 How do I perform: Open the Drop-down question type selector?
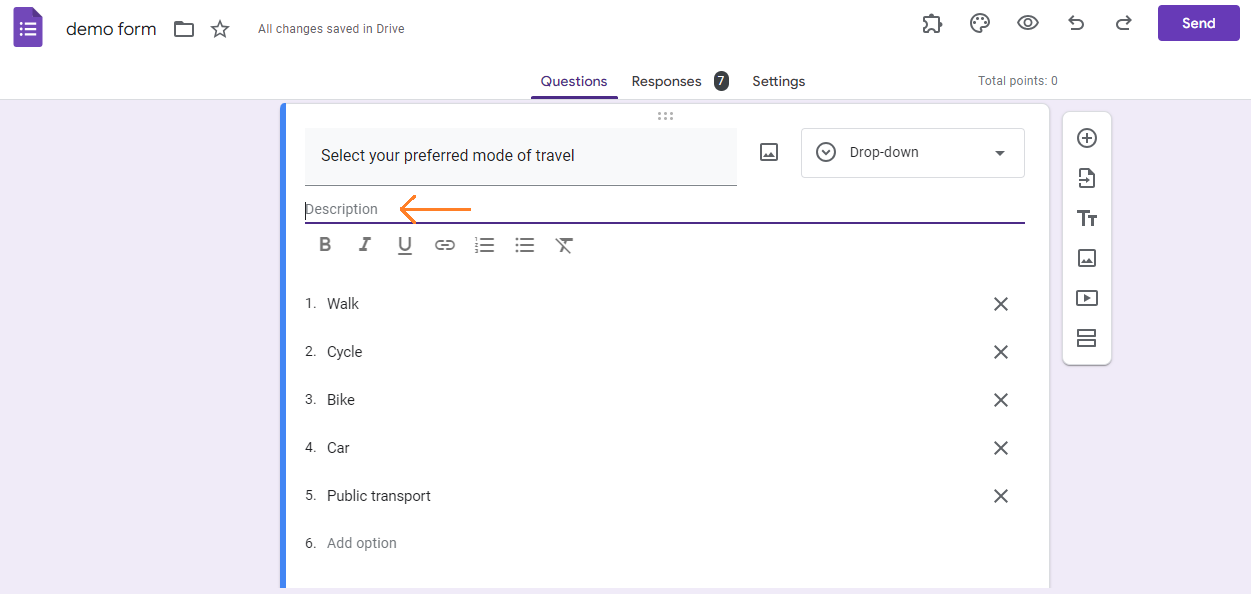click(911, 152)
